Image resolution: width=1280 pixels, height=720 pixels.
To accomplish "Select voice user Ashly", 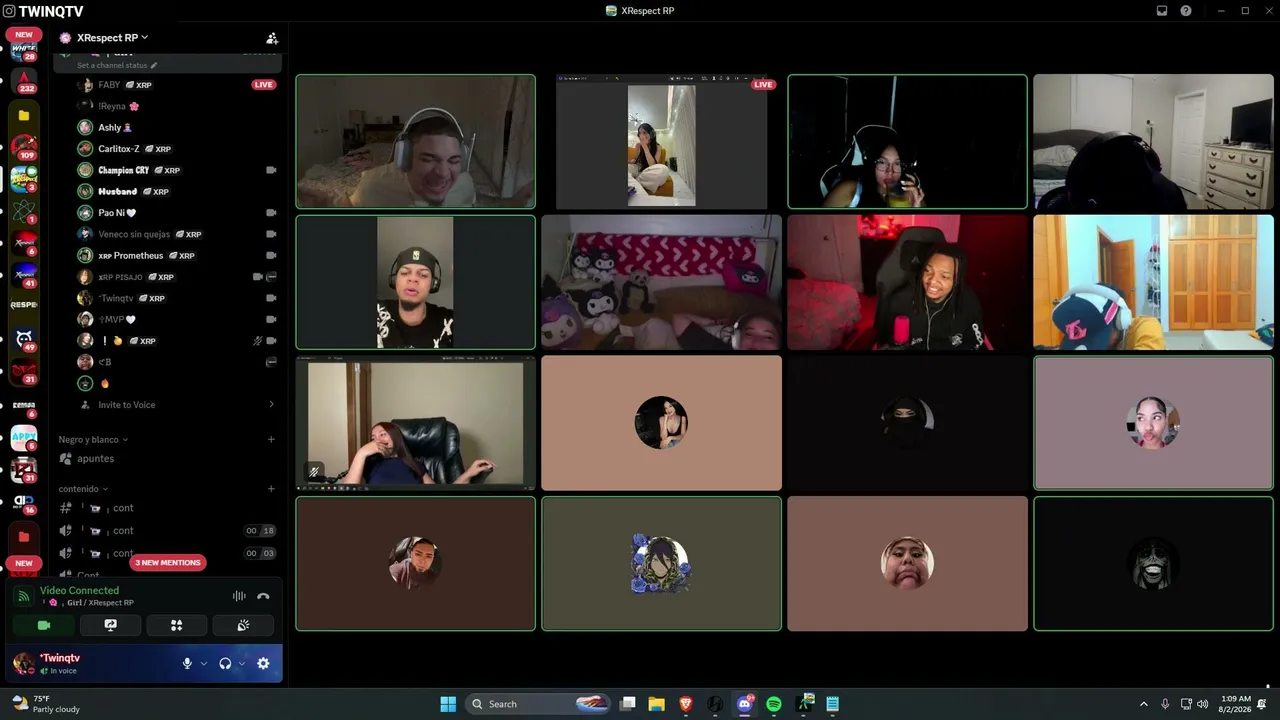I will [x=168, y=127].
